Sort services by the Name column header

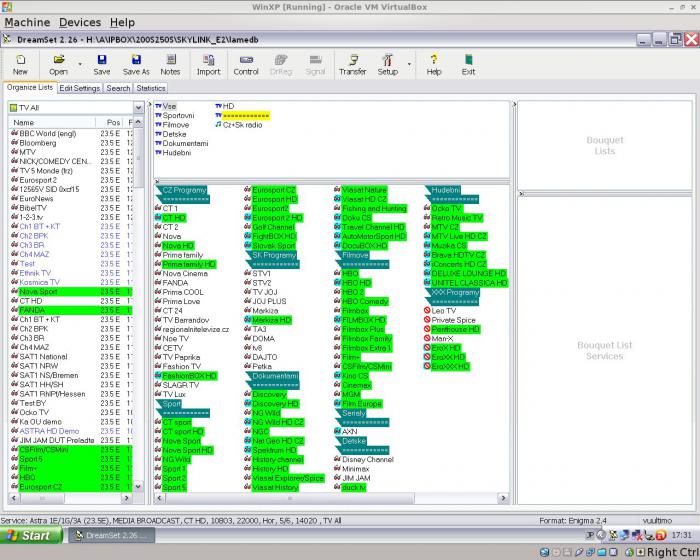tap(51, 122)
